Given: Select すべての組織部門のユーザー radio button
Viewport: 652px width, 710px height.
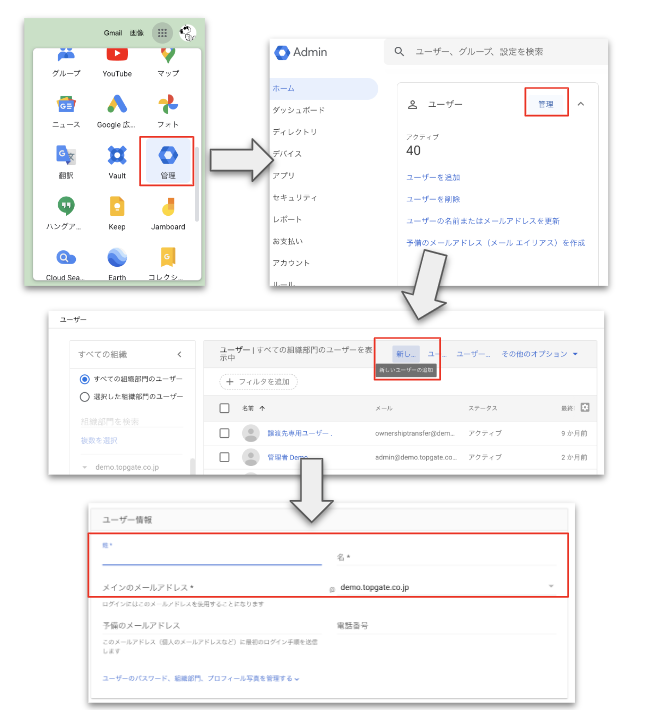Looking at the screenshot, I should point(84,379).
